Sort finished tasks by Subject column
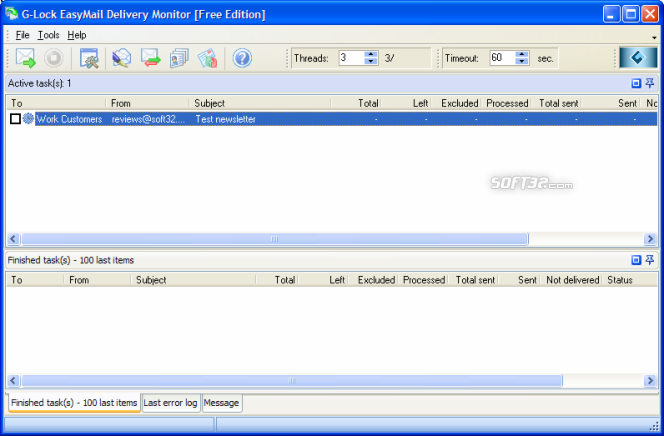 194,280
